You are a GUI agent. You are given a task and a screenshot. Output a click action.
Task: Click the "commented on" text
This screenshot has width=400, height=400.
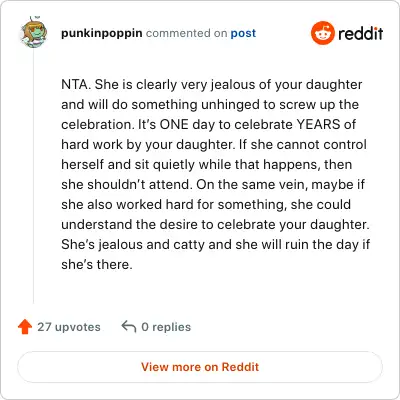(186, 33)
